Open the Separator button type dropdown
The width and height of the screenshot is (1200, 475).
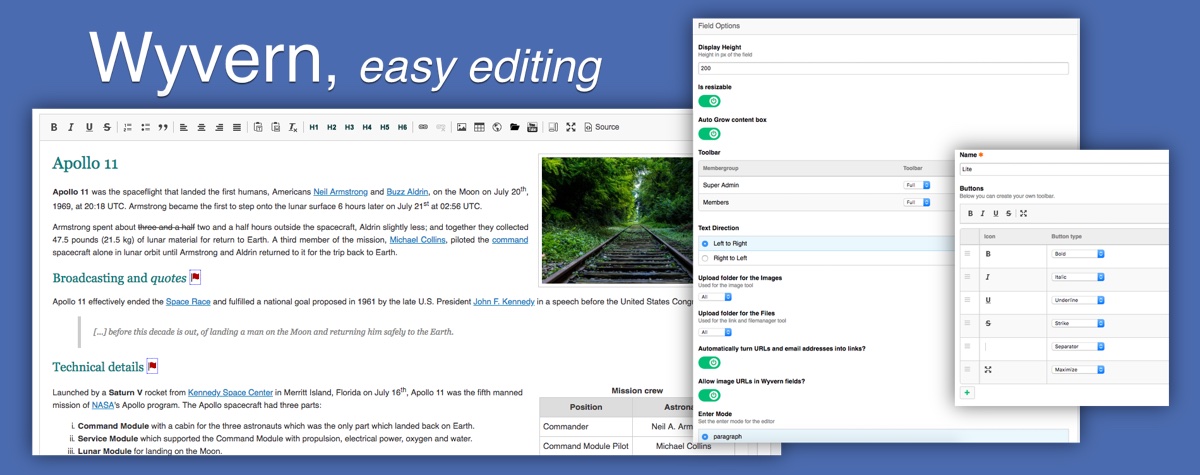coord(1078,346)
